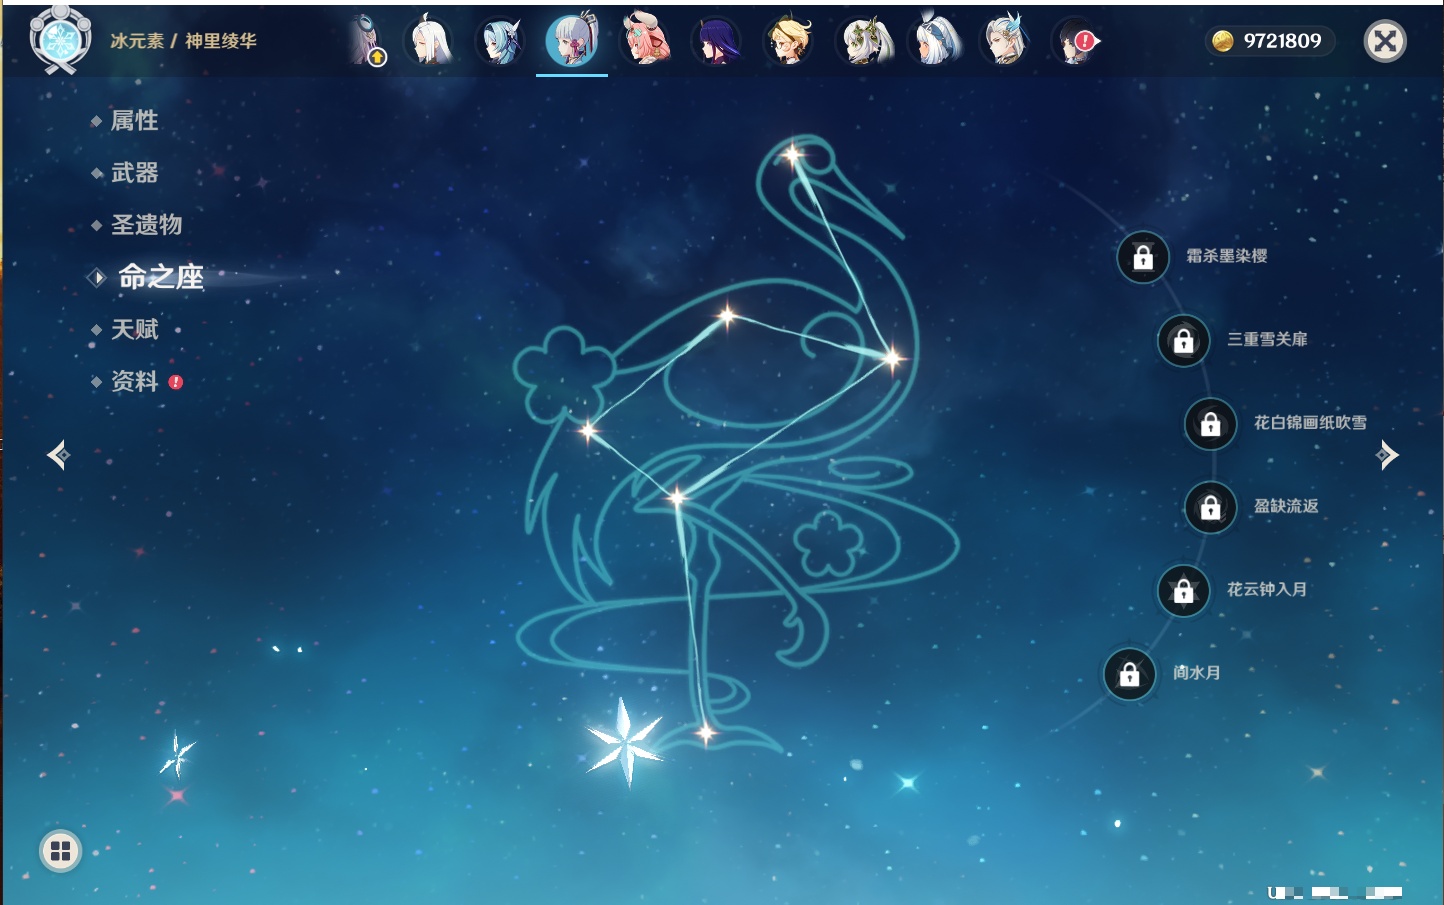The image size is (1444, 905).
Task: Click the Mora coin balance 9721809
Action: click(1268, 41)
